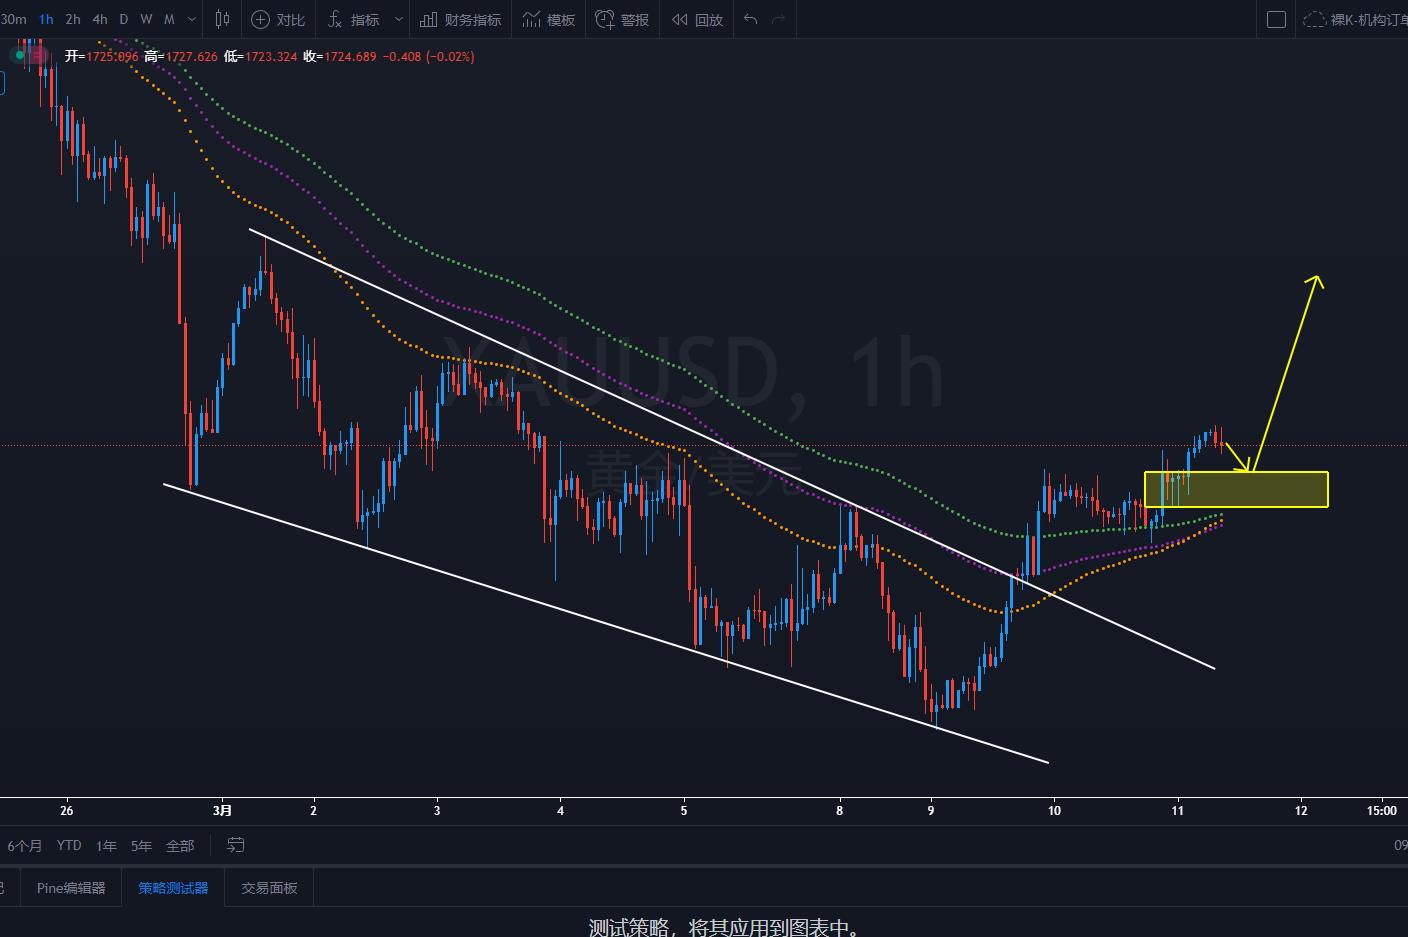
Task: Select the W weekly timeframe
Action: pos(146,19)
